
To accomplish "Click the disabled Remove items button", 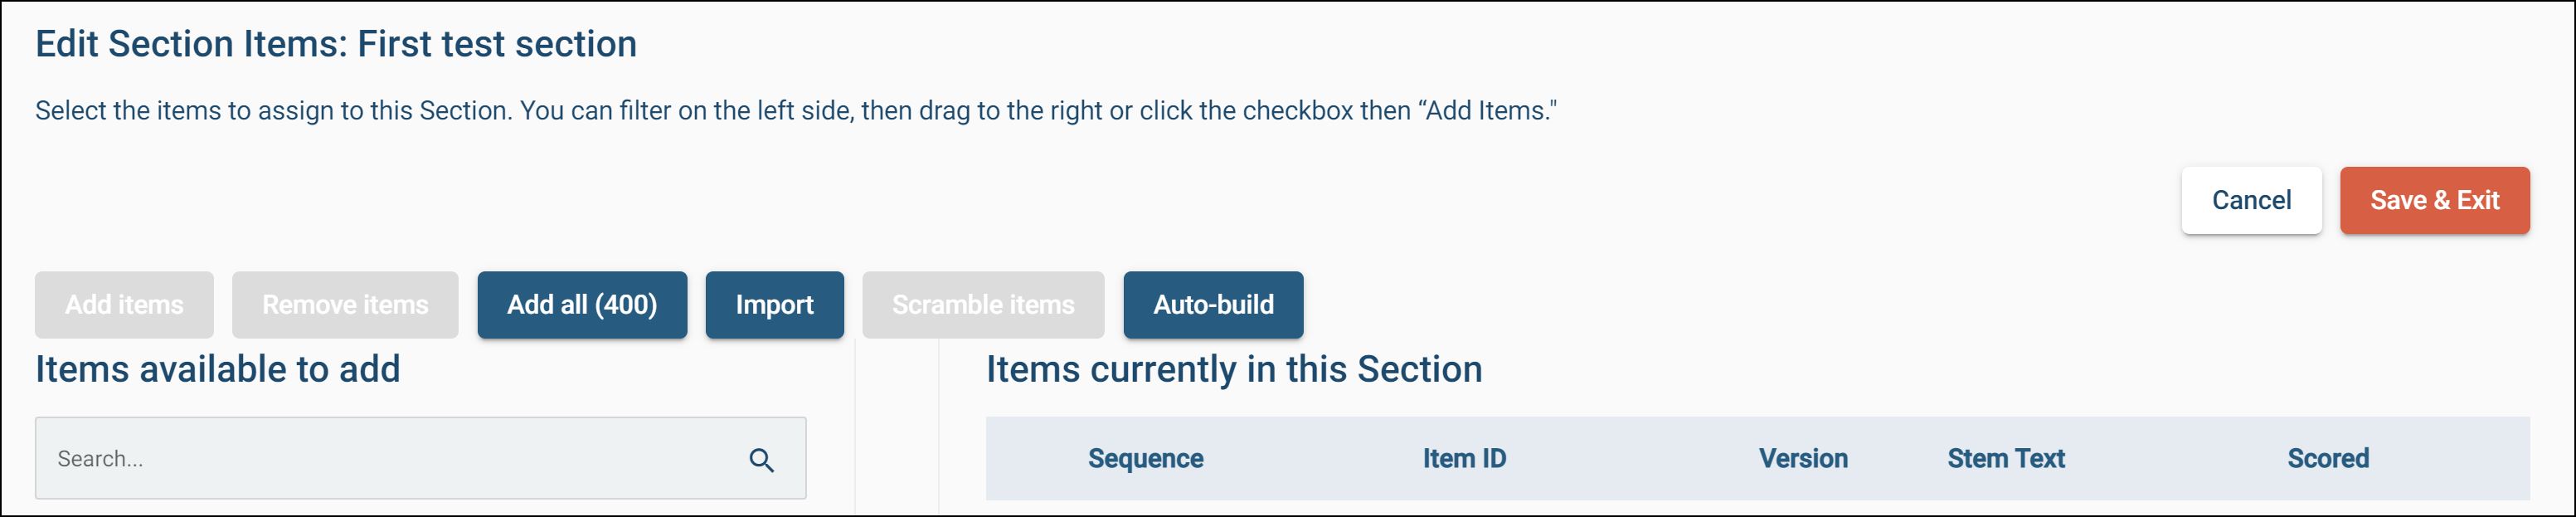I will coord(345,305).
